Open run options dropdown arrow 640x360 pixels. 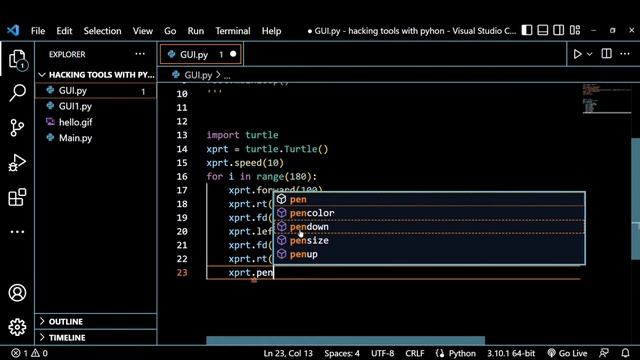(x=589, y=54)
